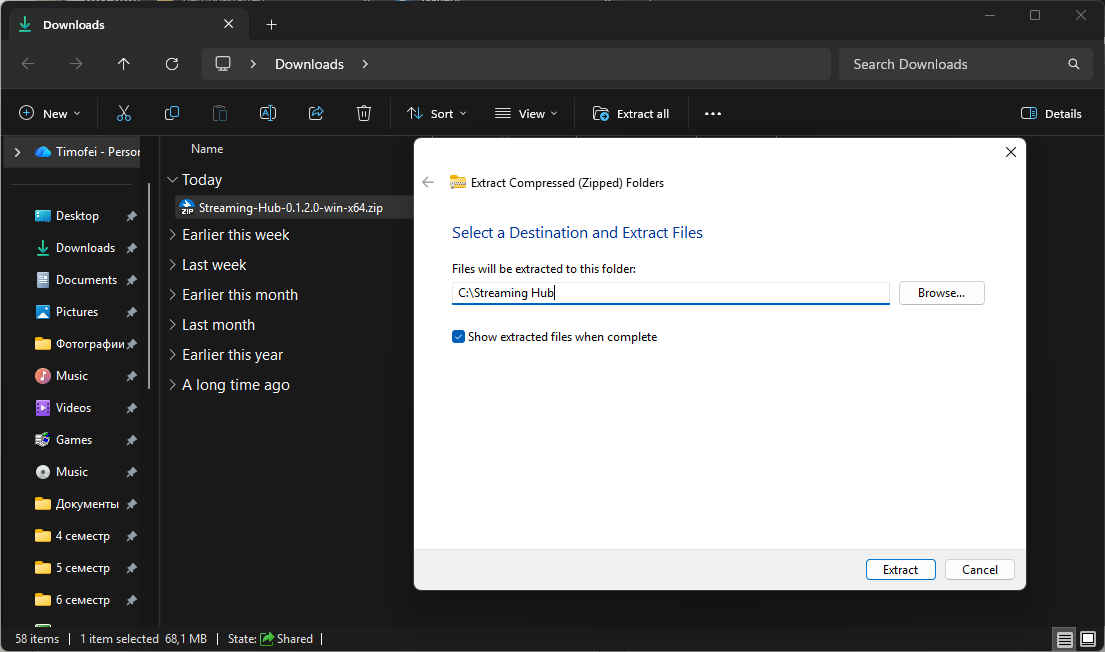
Task: Click the Cut scissors icon
Action: (124, 113)
